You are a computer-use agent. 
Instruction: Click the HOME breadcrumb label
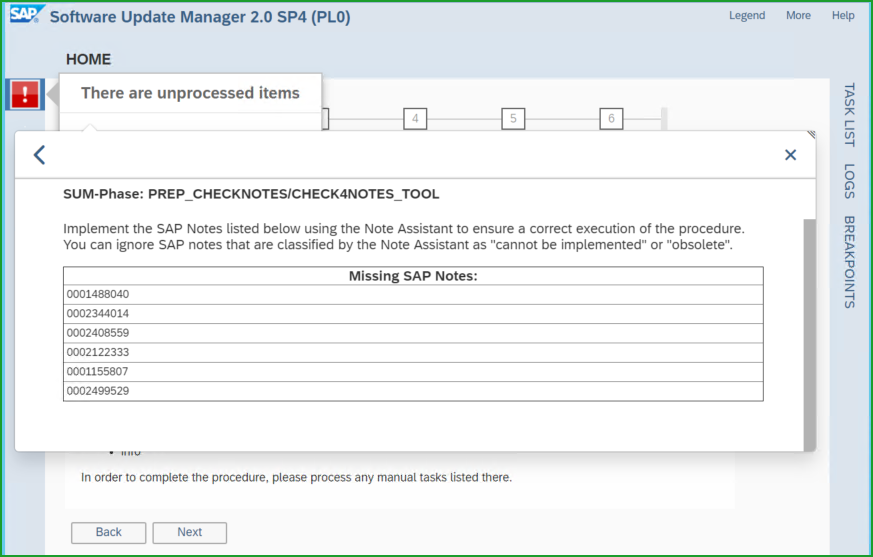(89, 59)
